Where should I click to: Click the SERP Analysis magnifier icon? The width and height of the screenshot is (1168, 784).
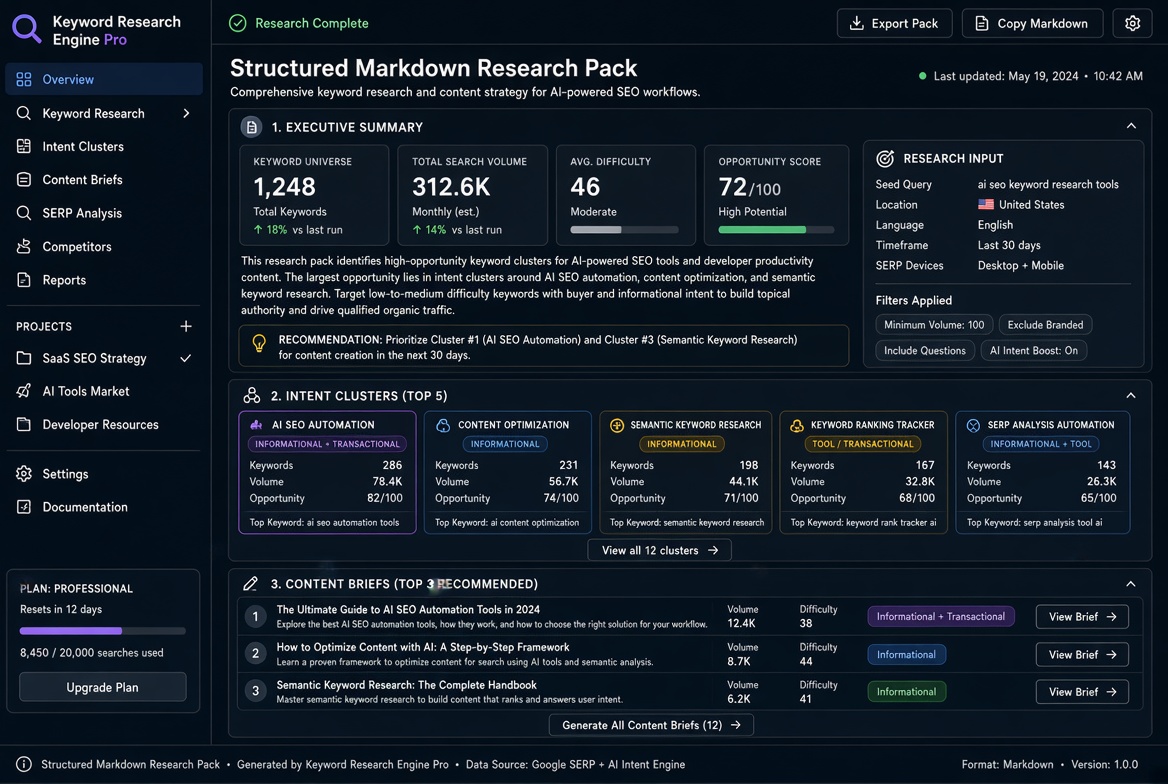tap(24, 213)
